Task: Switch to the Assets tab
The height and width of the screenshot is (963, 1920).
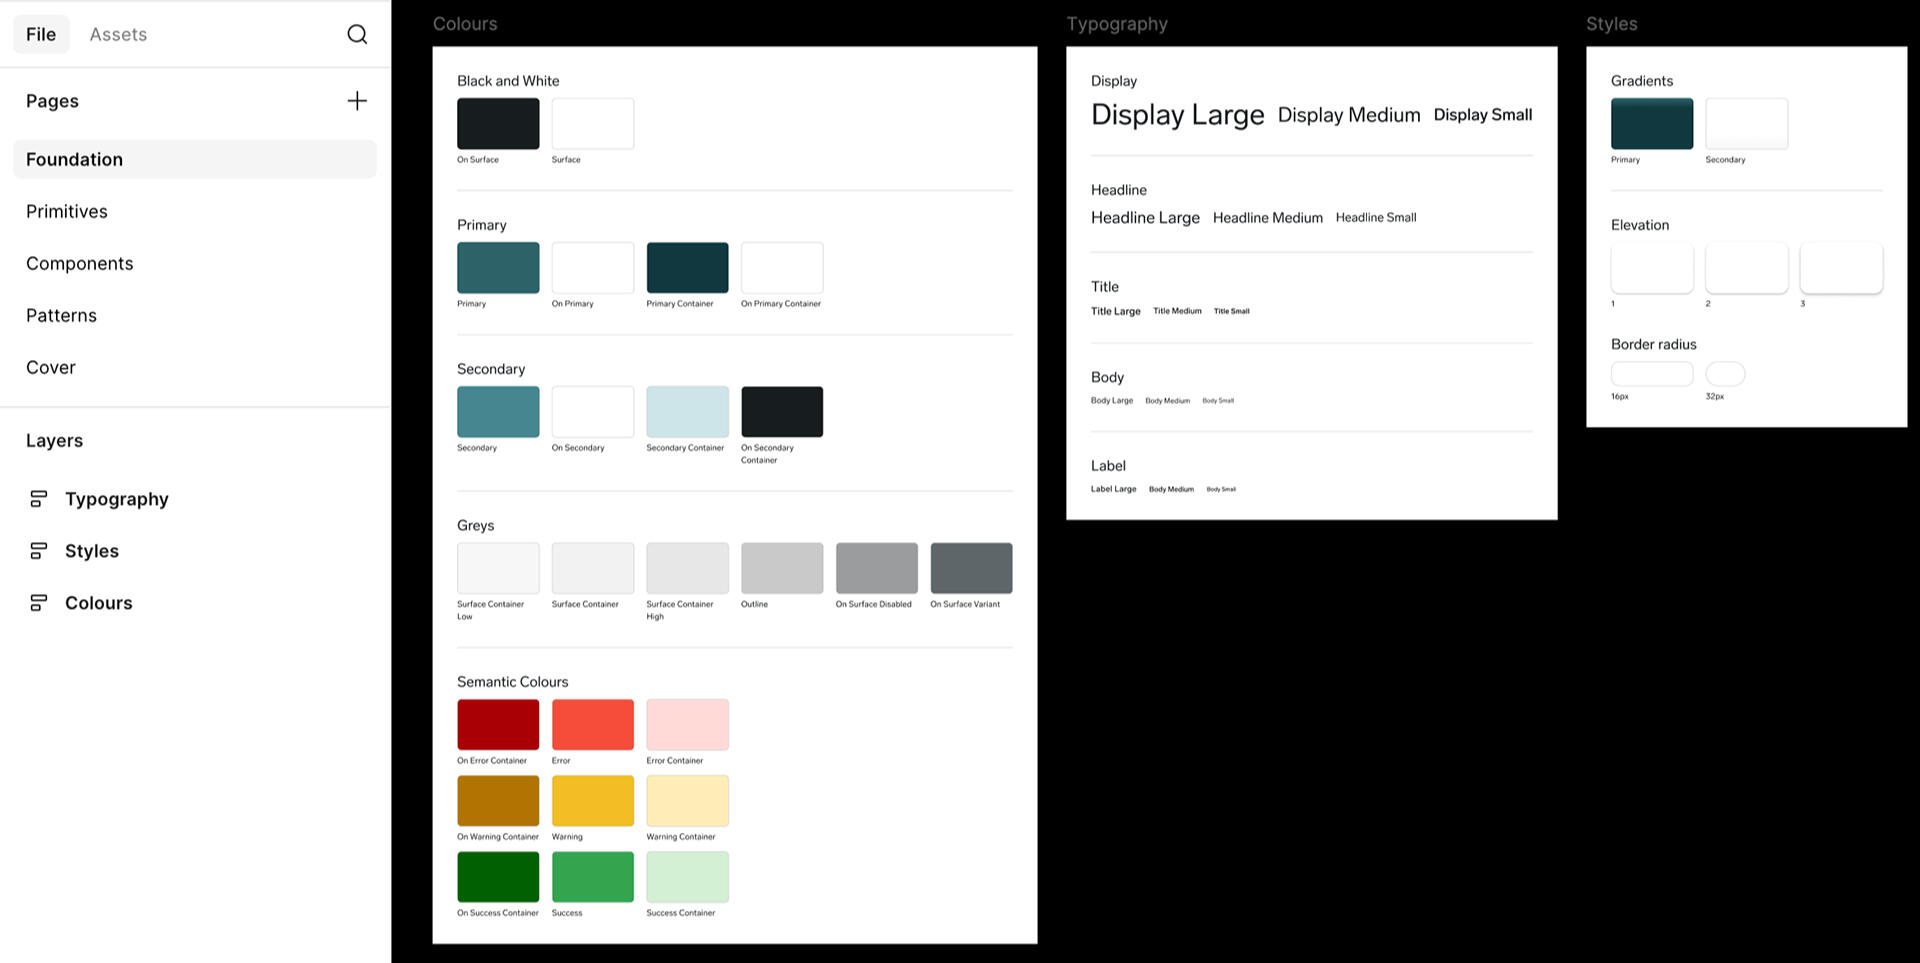Action: pos(118,35)
